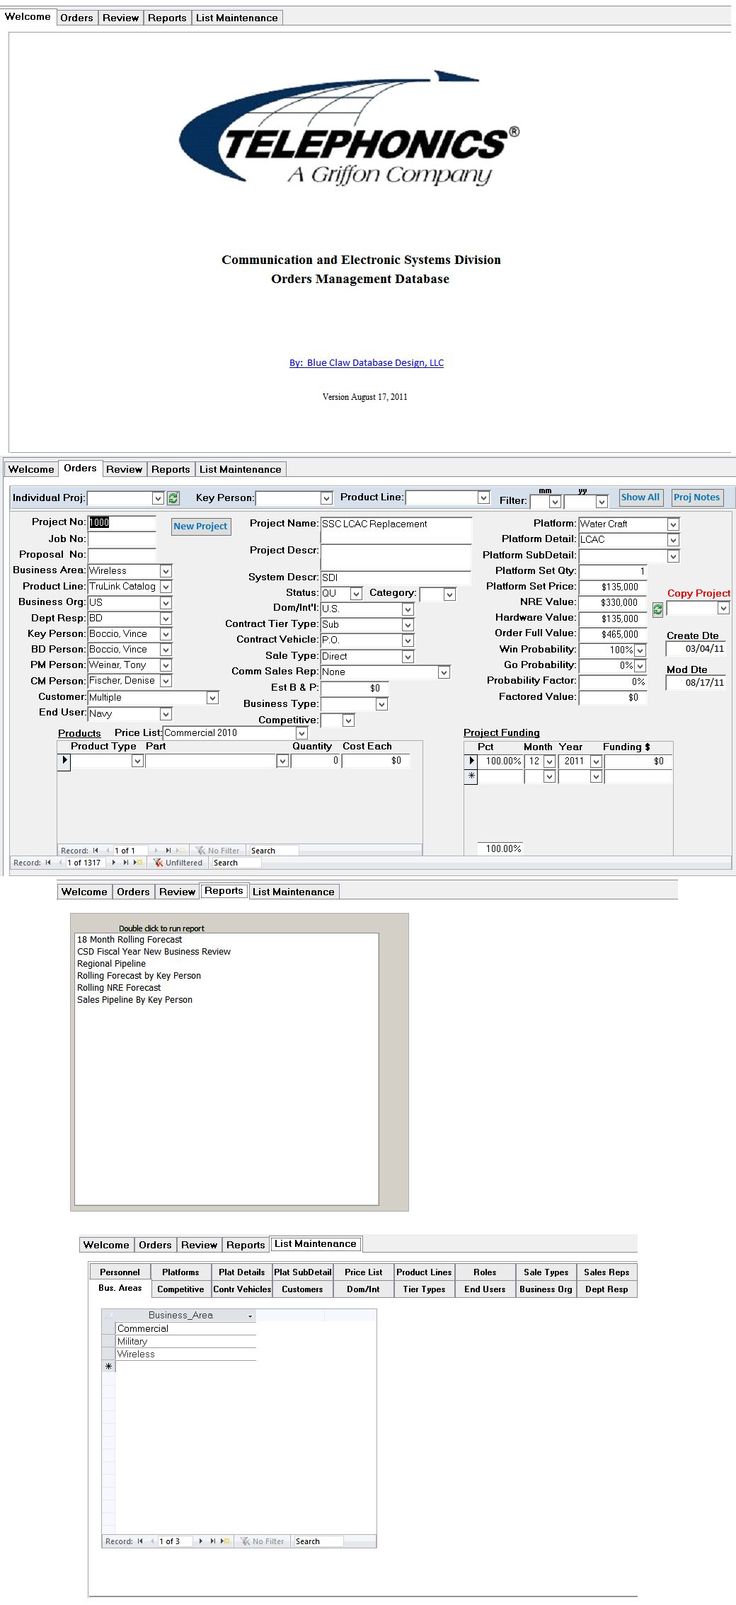Viewport: 736px width, 1605px height.
Task: Switch to the Dept Resp sub-tab
Action: (x=607, y=1289)
